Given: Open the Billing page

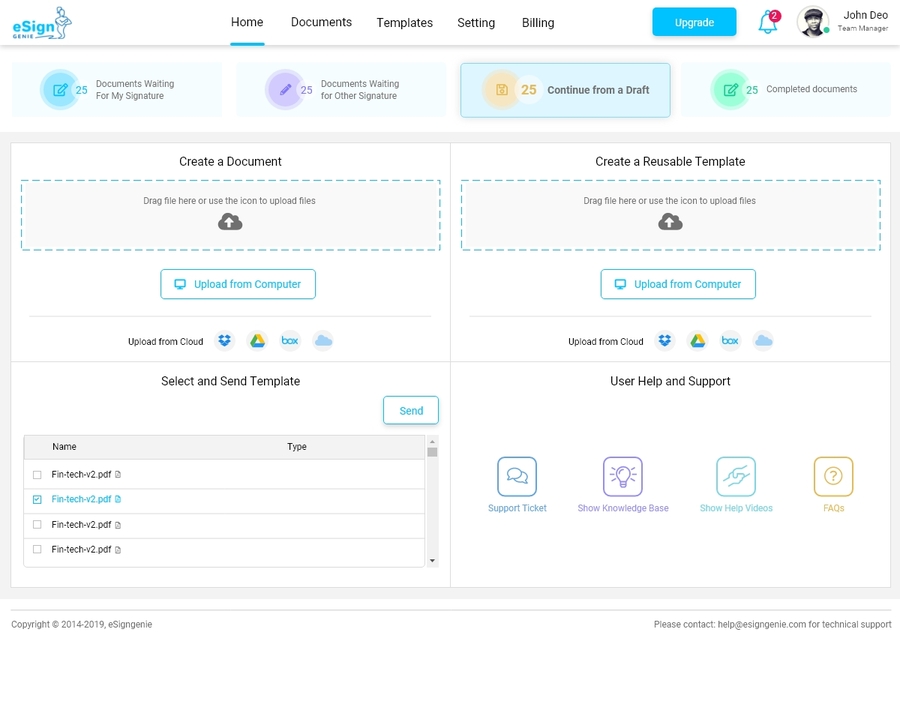Looking at the screenshot, I should point(537,22).
